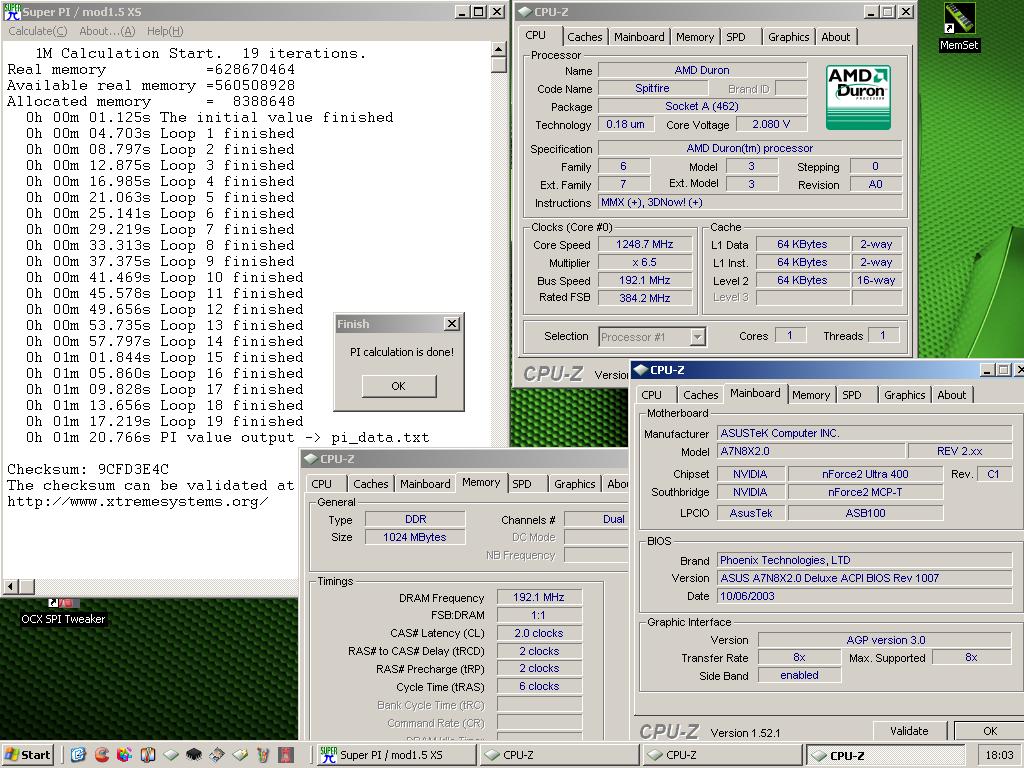1024x768 pixels.
Task: Select the Caches tab in the processor CPU-Z window
Action: pyautogui.click(x=584, y=37)
